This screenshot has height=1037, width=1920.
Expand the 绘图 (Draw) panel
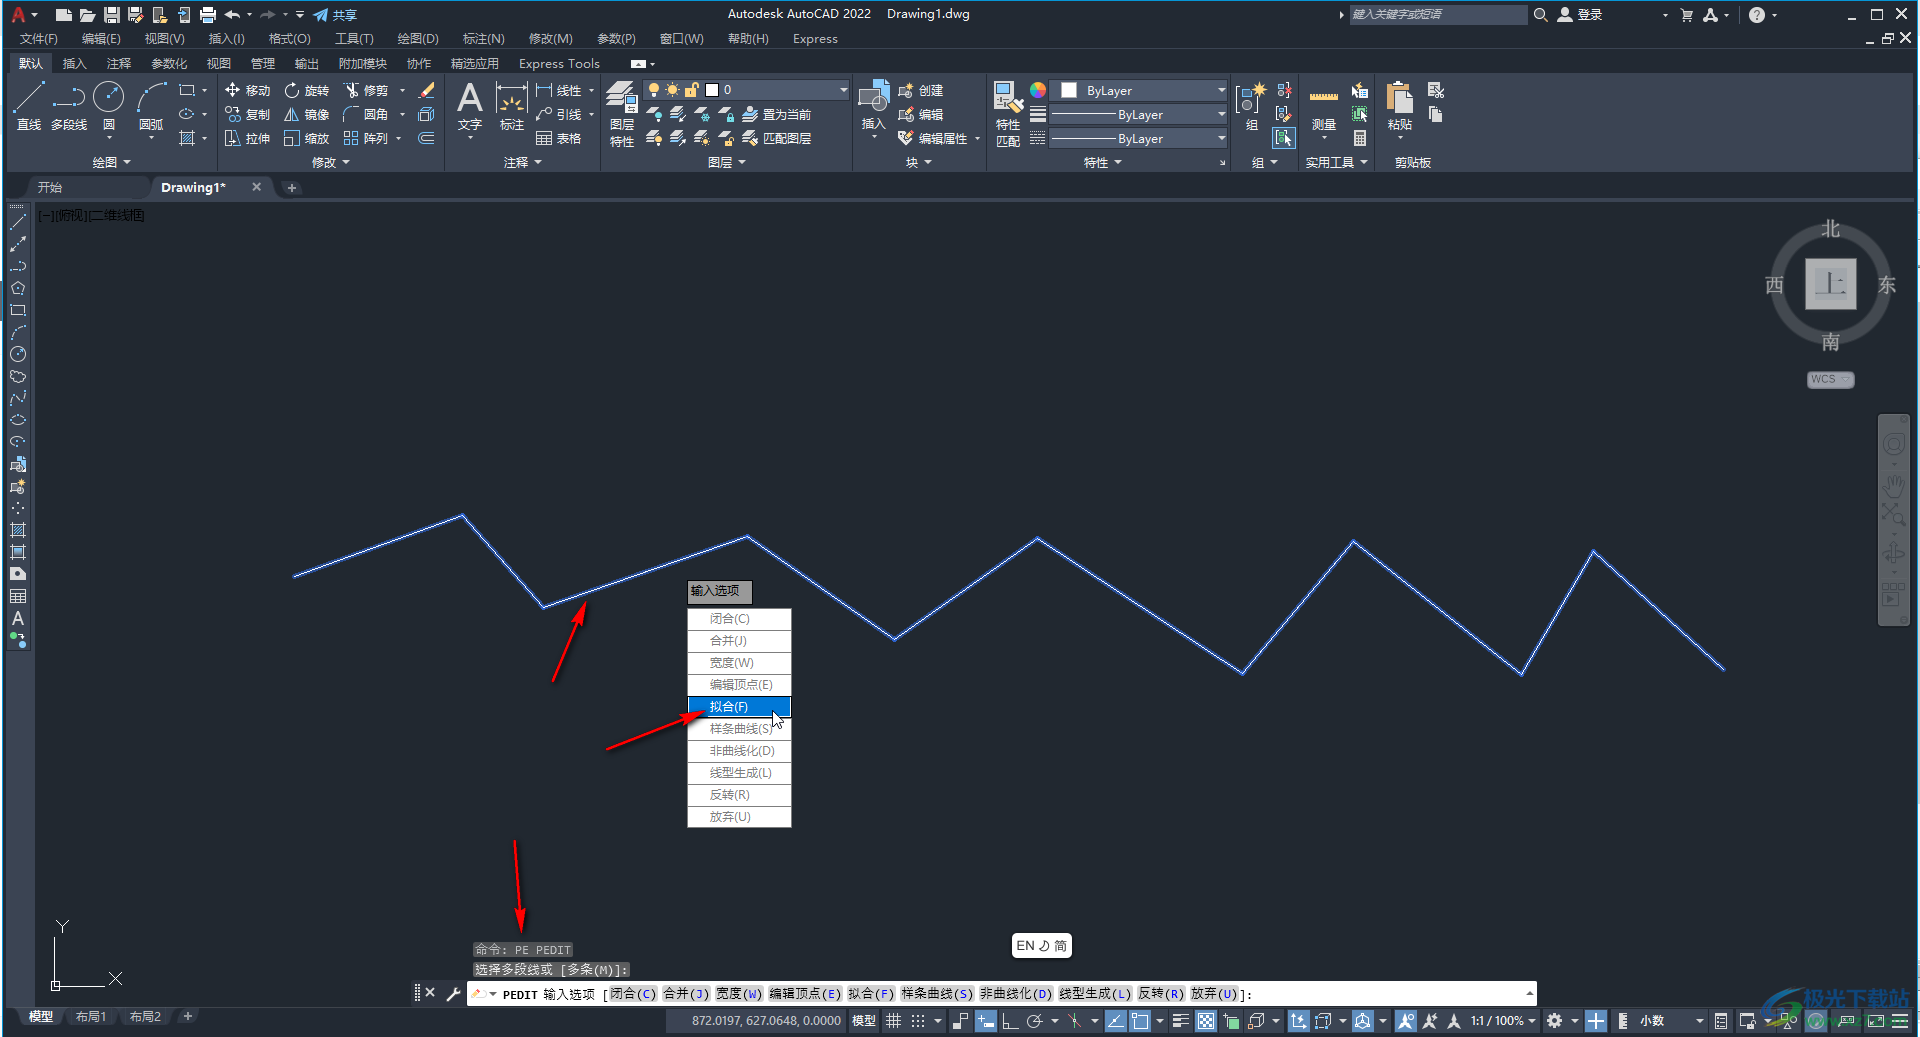pos(111,162)
